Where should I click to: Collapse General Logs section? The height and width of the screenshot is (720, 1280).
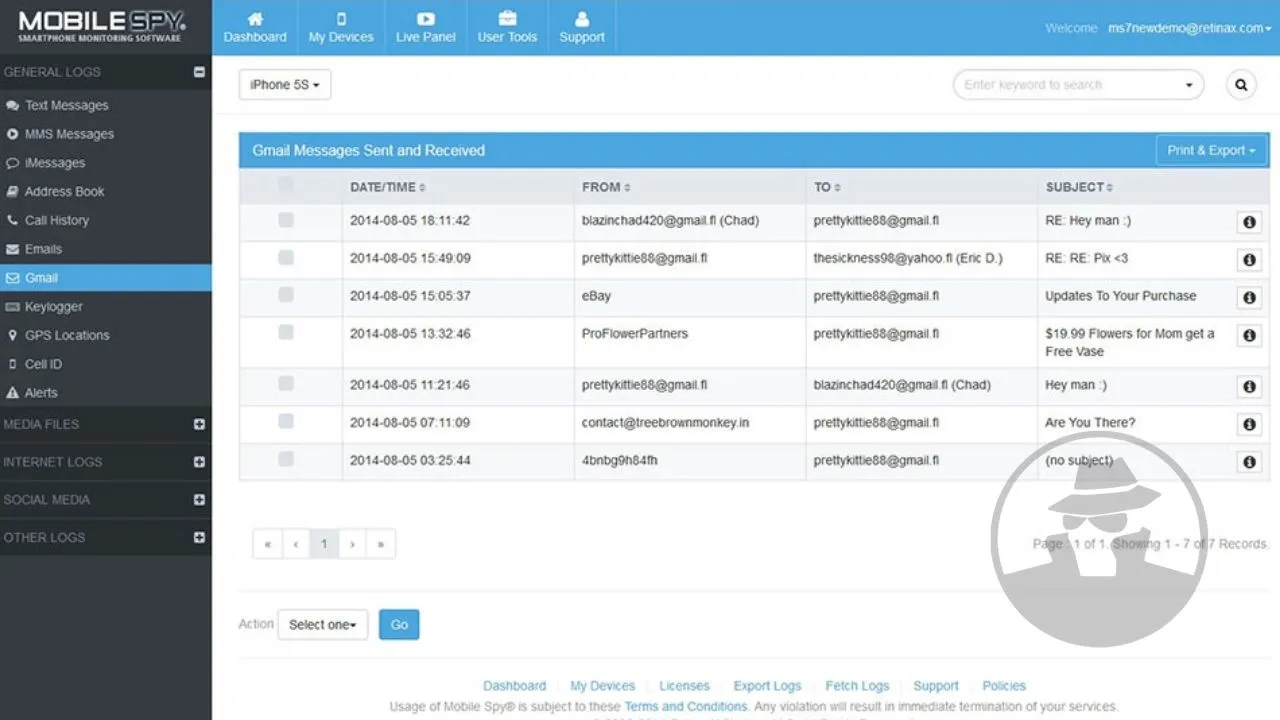click(199, 72)
